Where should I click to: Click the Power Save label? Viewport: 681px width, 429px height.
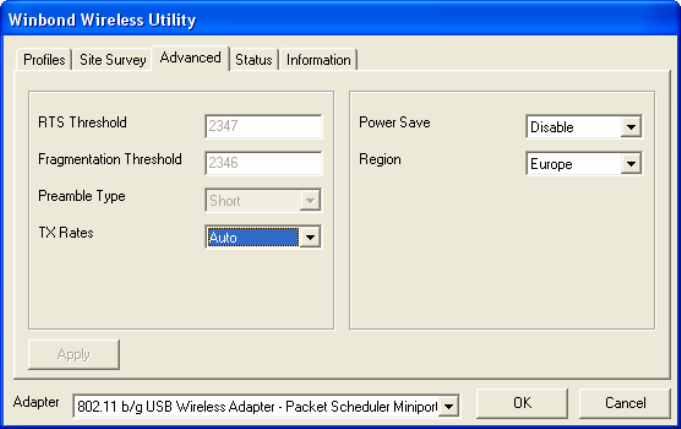(394, 122)
